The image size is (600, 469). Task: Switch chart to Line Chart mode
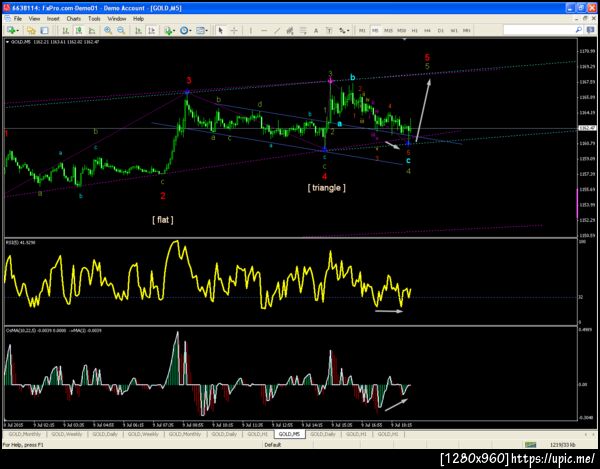(92, 31)
